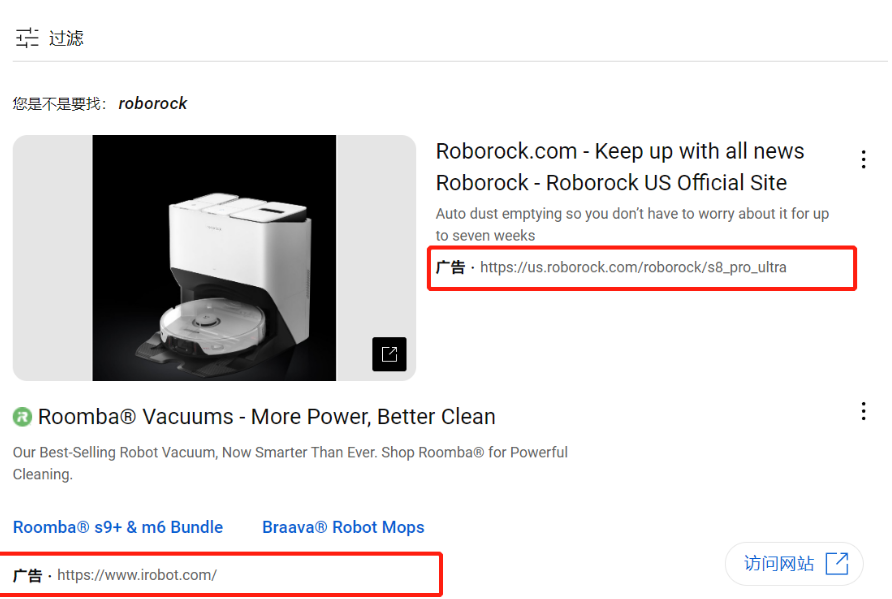Open Roomba s9+ & m6 Bundle sitelink

tap(118, 527)
